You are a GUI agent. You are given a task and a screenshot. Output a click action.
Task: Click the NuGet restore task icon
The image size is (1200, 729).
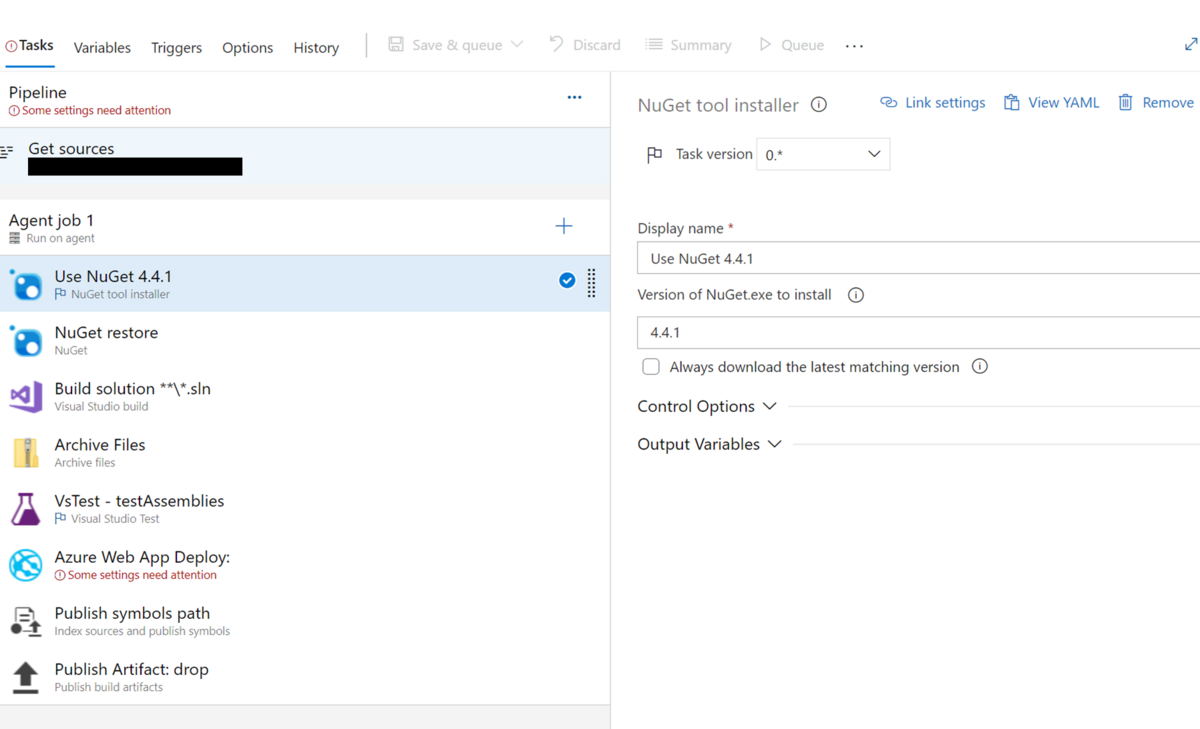pos(25,340)
